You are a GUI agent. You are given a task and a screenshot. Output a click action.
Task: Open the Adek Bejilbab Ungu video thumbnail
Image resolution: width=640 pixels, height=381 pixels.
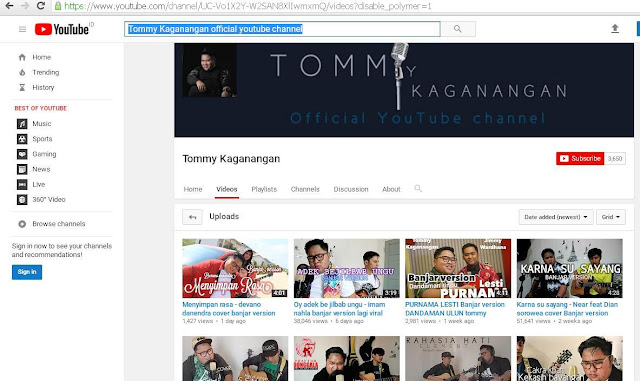tap(347, 268)
